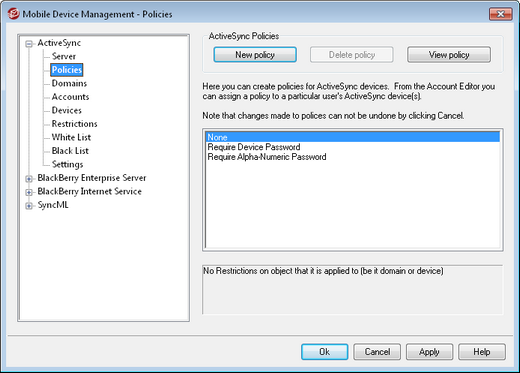The image size is (520, 373).
Task: Open the White List tree item
Action: (71, 137)
